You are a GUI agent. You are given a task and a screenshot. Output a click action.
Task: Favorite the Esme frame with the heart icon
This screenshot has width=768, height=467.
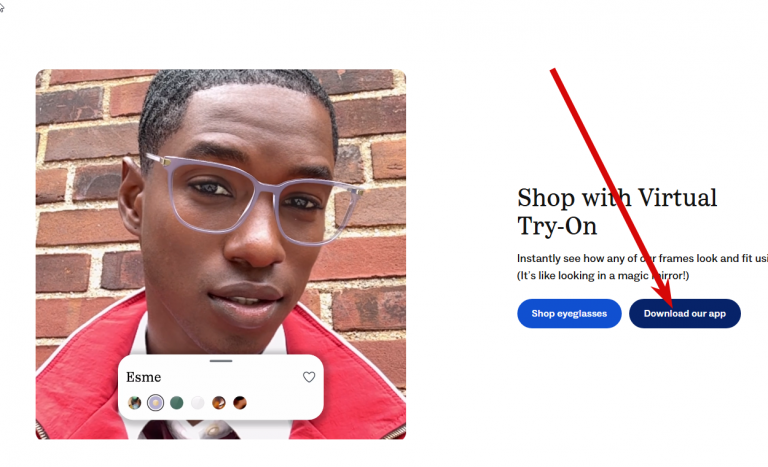[309, 377]
